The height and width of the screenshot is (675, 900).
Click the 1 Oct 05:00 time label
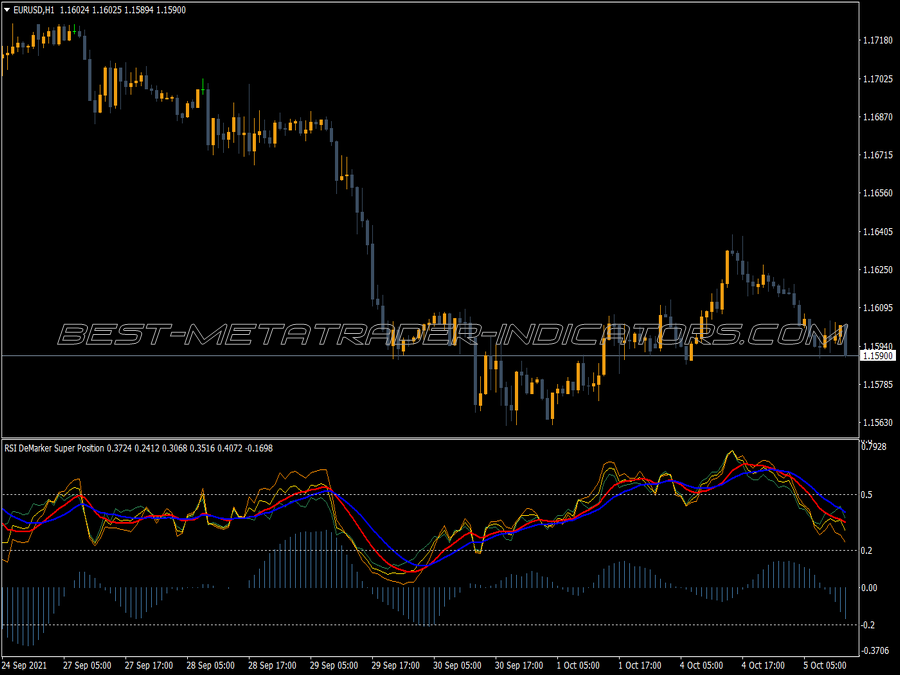(x=579, y=665)
